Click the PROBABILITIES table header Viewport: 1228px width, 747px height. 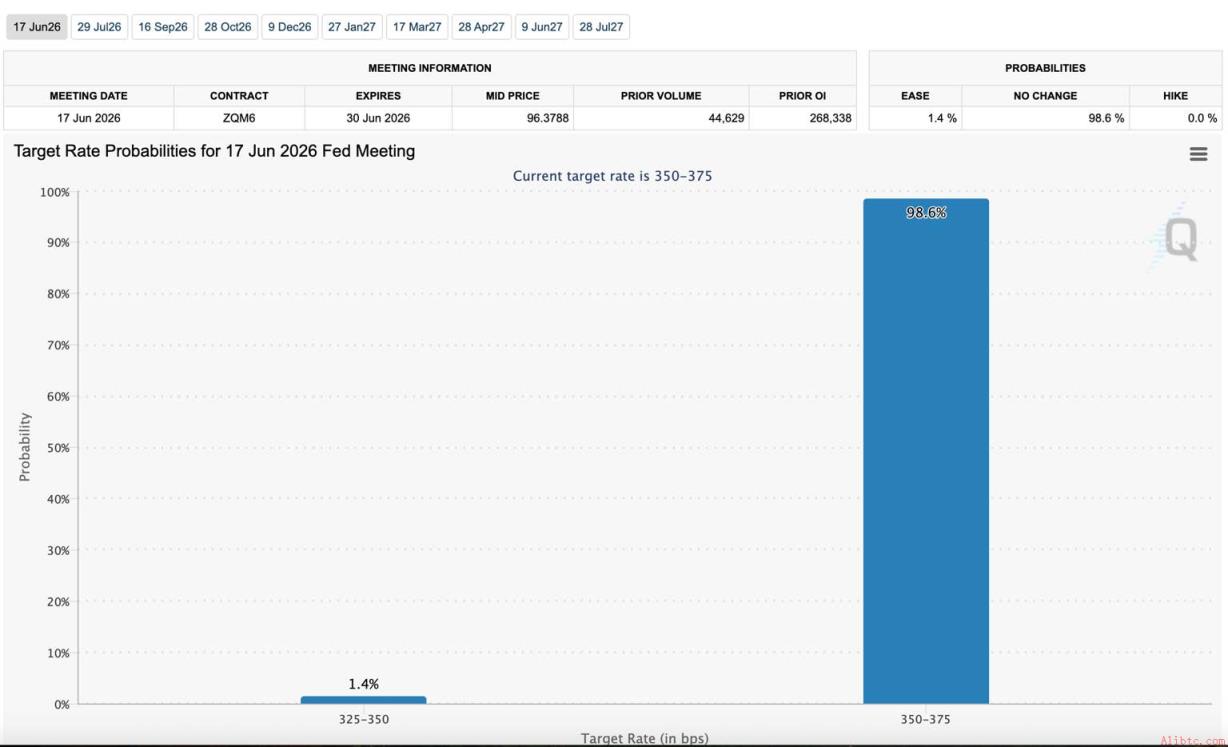(1045, 68)
